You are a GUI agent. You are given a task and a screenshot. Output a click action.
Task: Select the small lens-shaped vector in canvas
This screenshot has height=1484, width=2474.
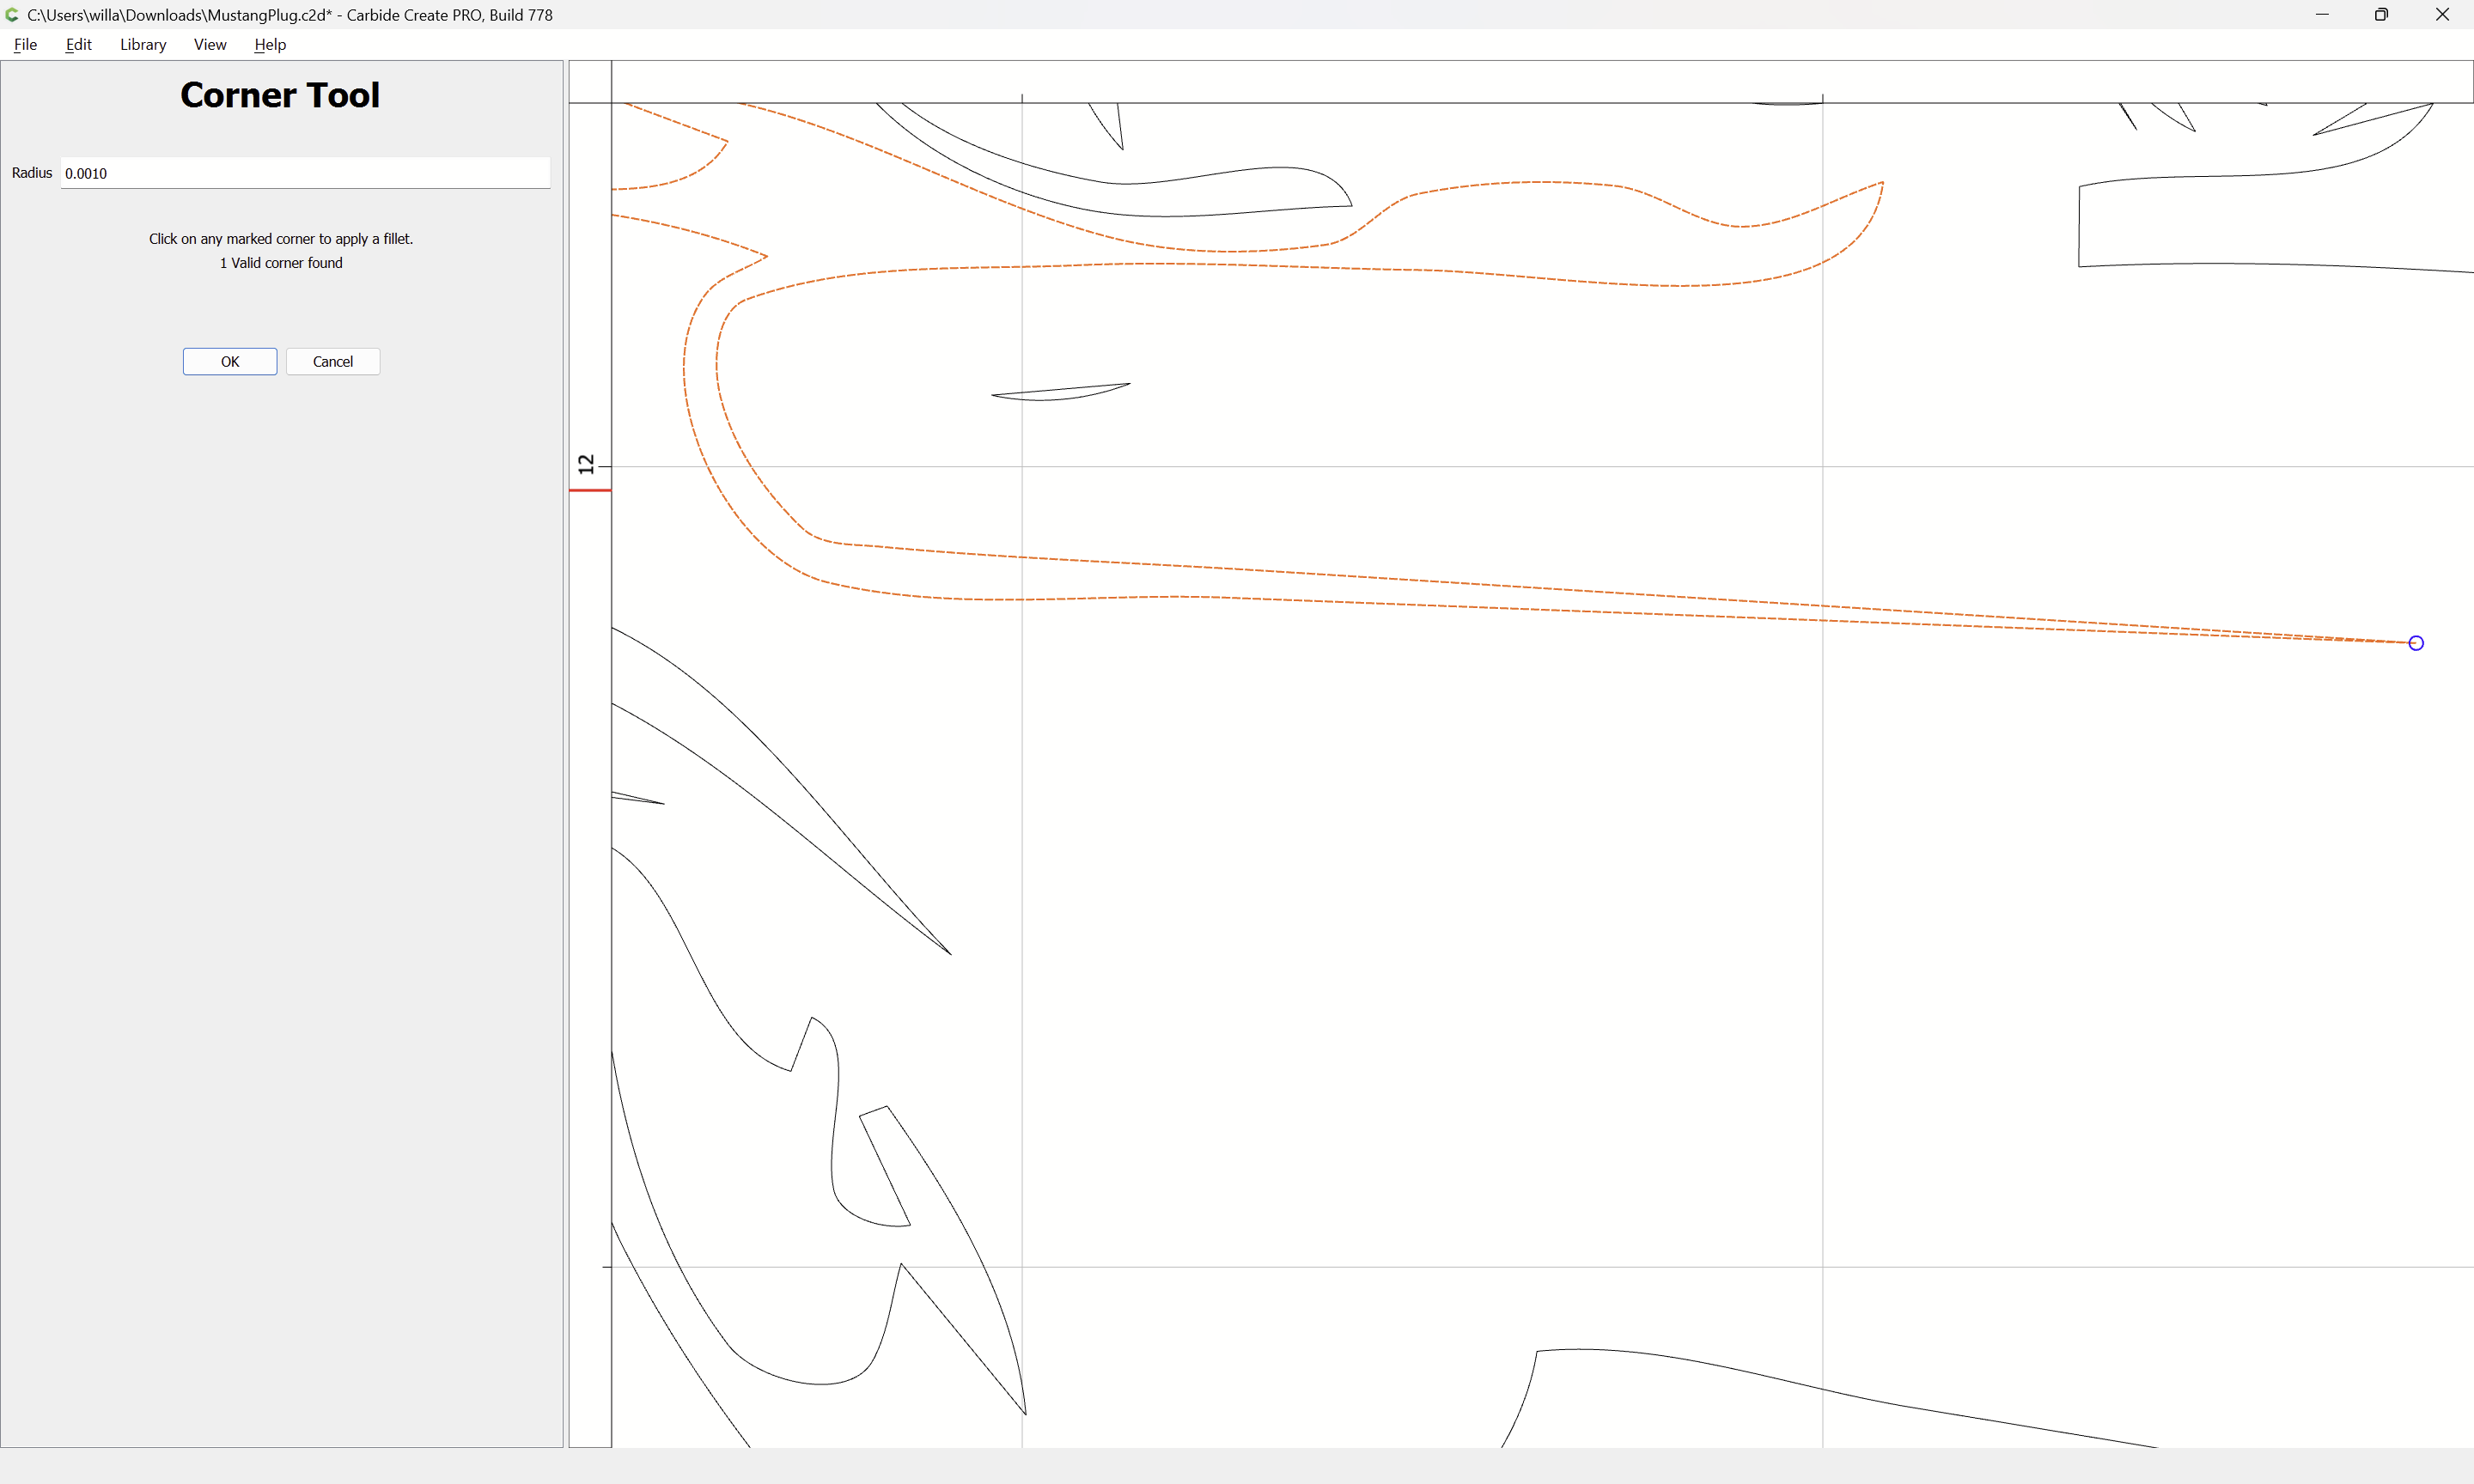pyautogui.click(x=1060, y=392)
